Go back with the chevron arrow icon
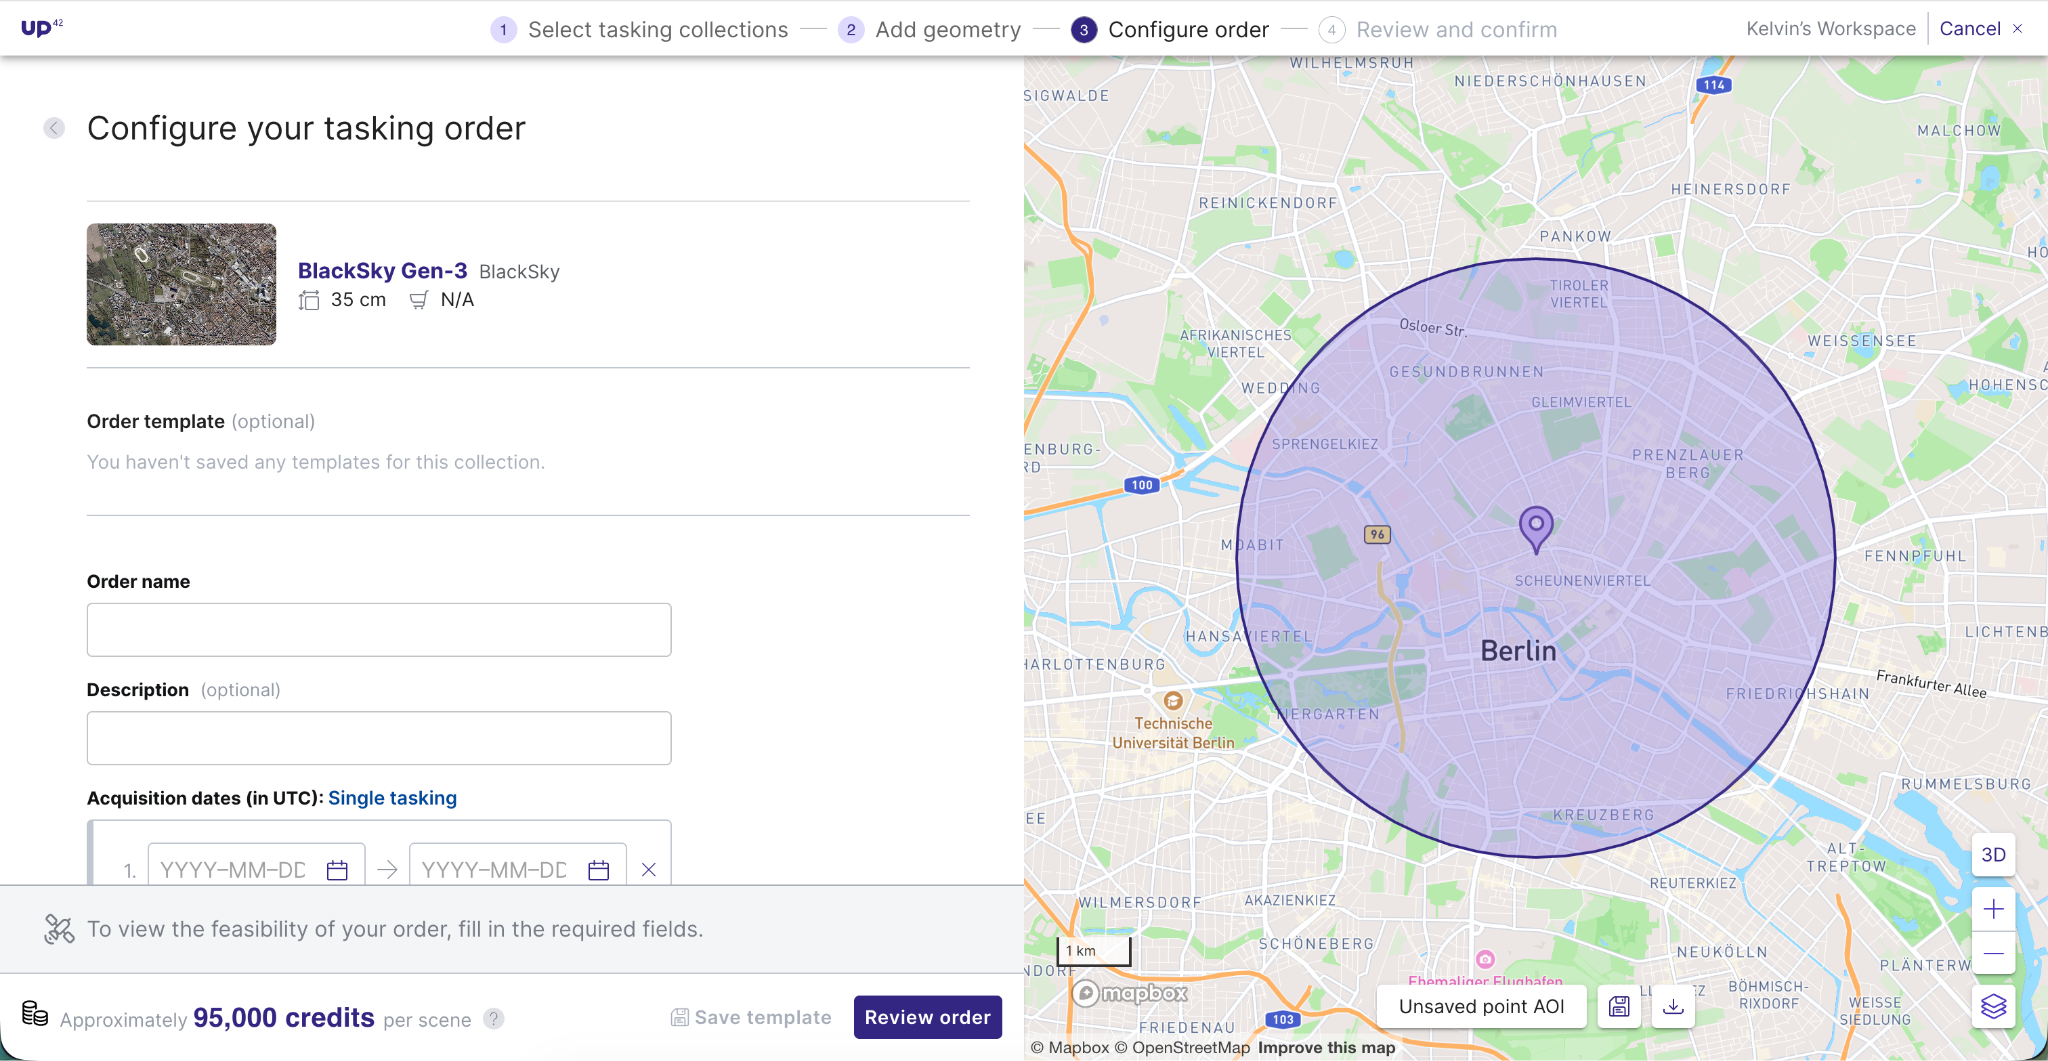2048x1061 pixels. pos(54,128)
